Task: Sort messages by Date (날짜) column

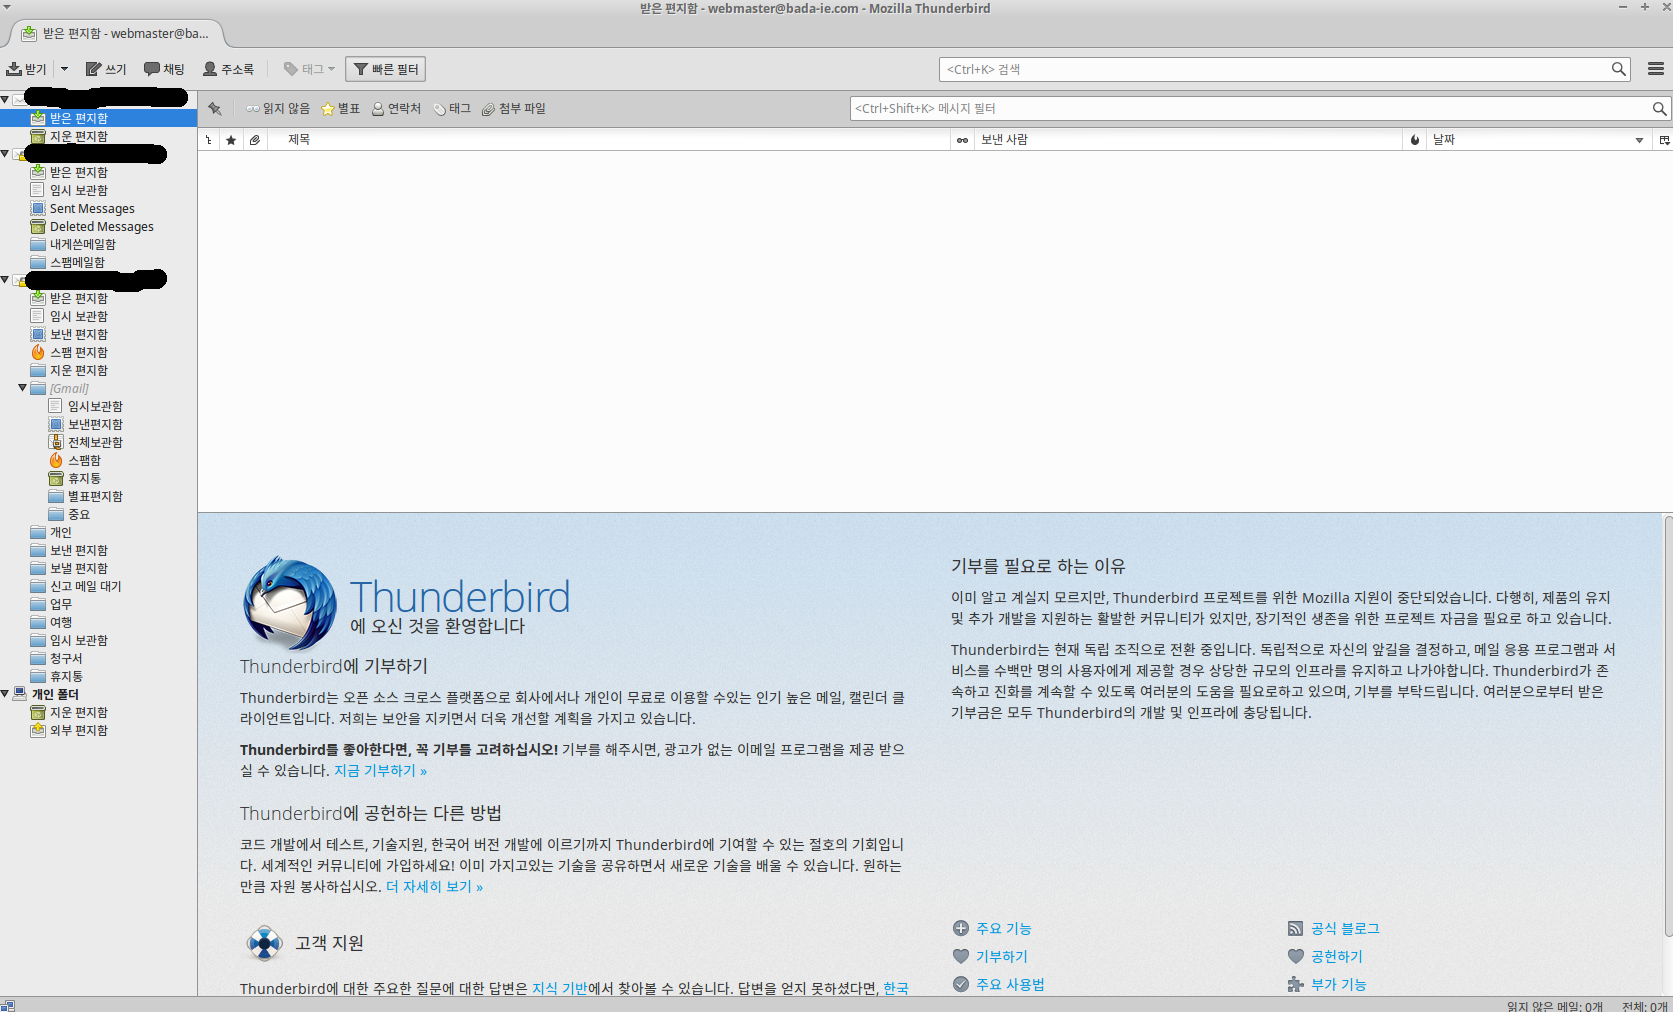Action: pos(1540,140)
